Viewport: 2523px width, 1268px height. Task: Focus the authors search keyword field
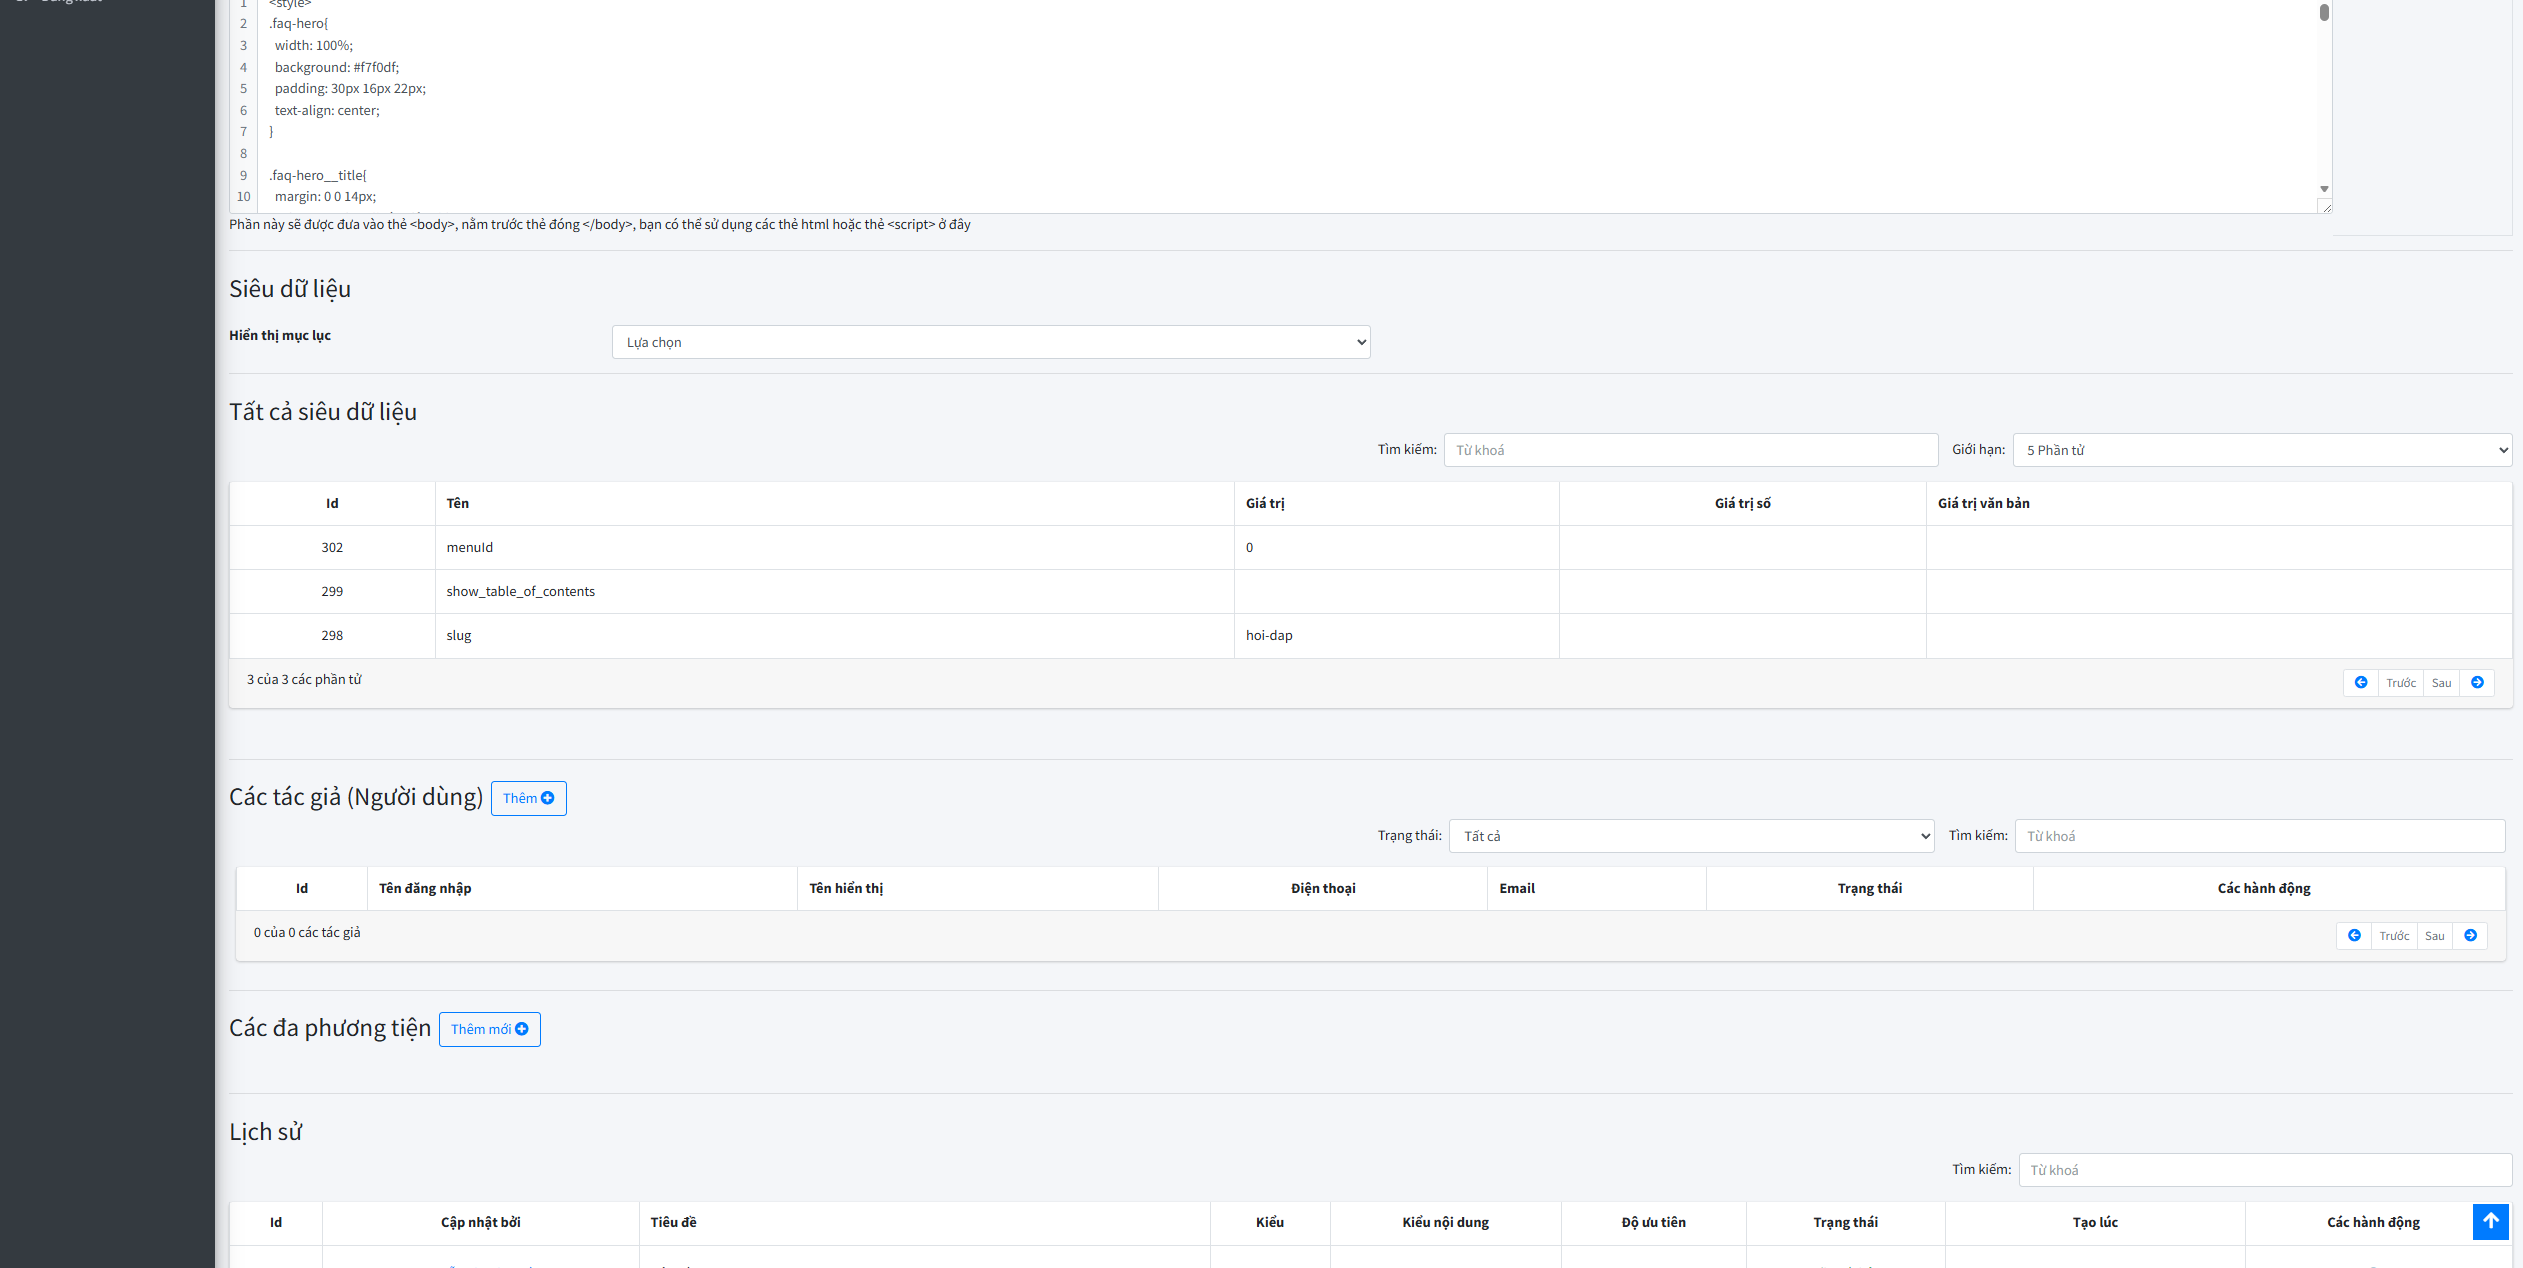point(2259,836)
